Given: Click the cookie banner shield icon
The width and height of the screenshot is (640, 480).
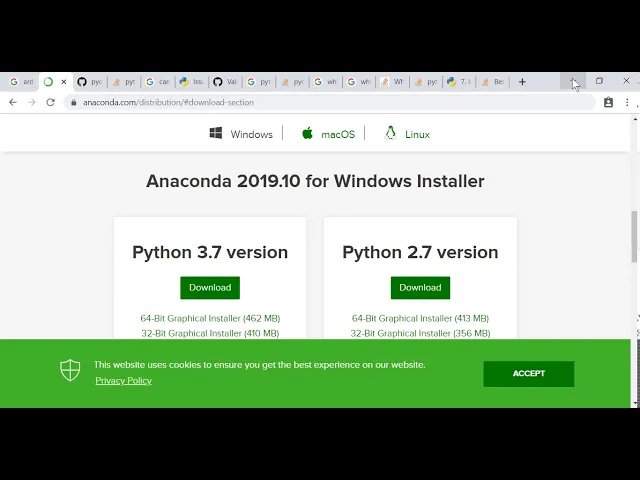Looking at the screenshot, I should (x=70, y=370).
